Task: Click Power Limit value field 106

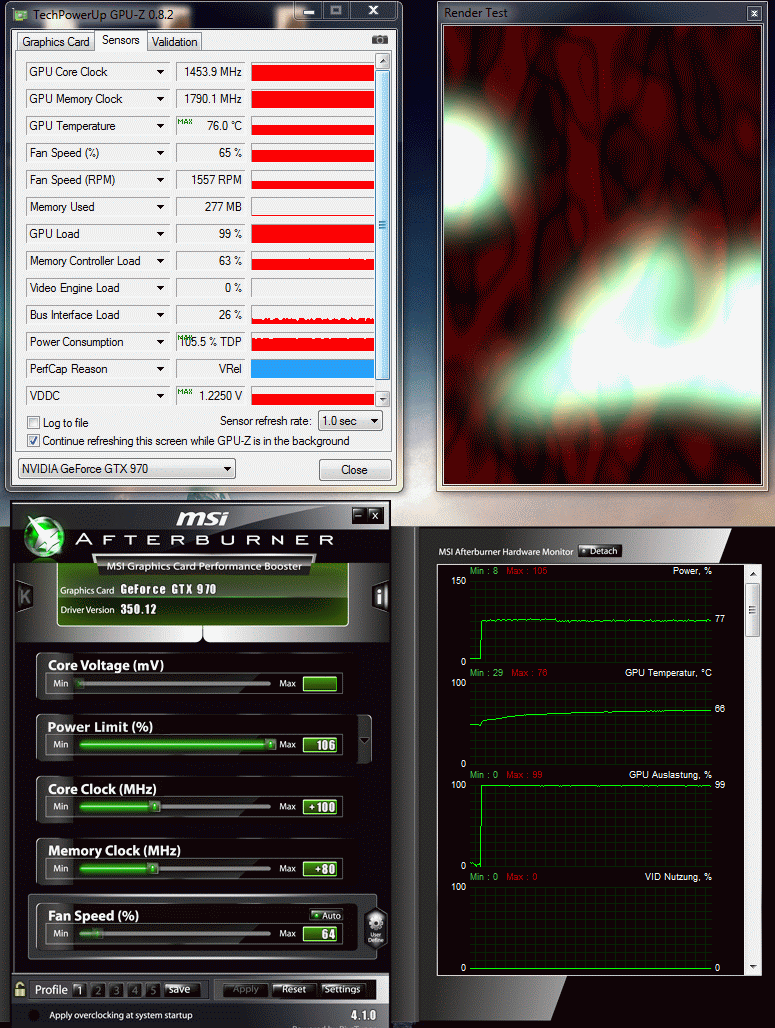Action: 320,745
